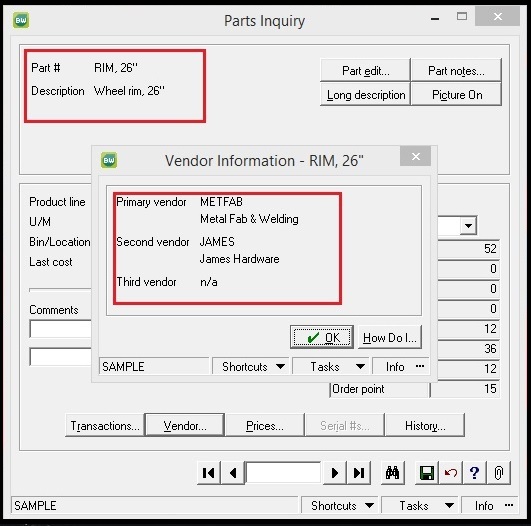
Task: Open the Tasks dropdown in main status bar
Action: [x=420, y=505]
